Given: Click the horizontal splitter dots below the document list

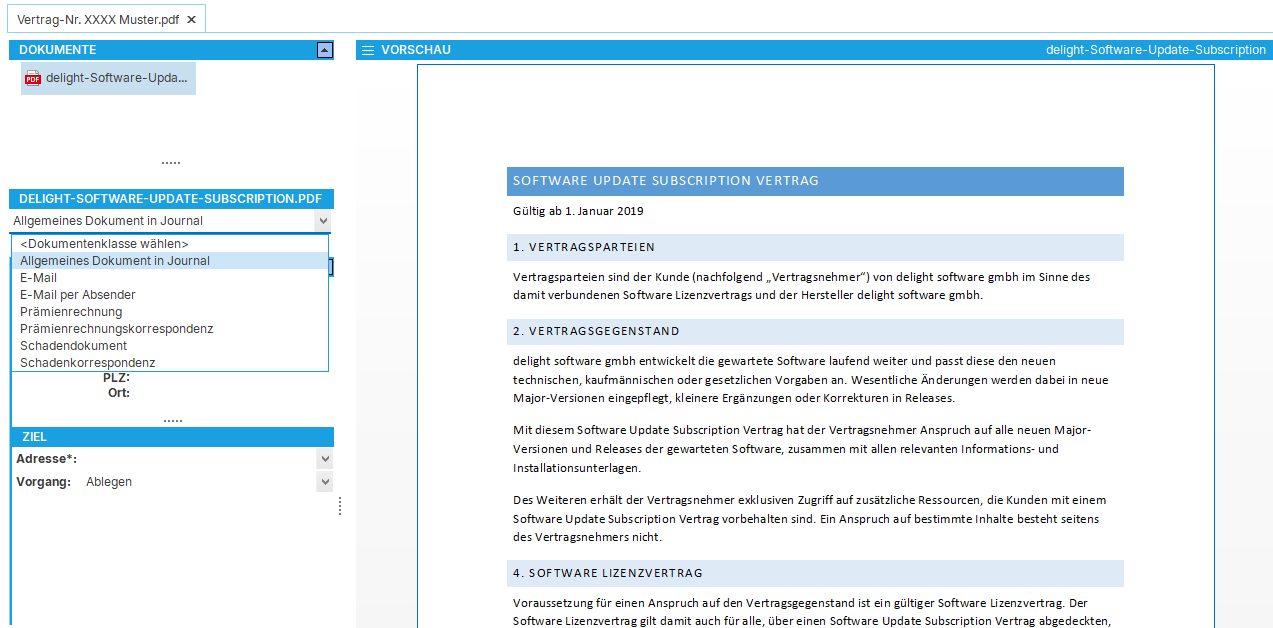Looking at the screenshot, I should pos(171,162).
